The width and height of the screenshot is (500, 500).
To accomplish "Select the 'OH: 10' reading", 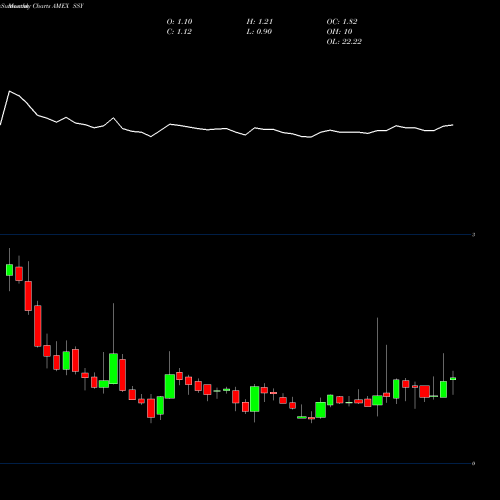I will 339,32.
